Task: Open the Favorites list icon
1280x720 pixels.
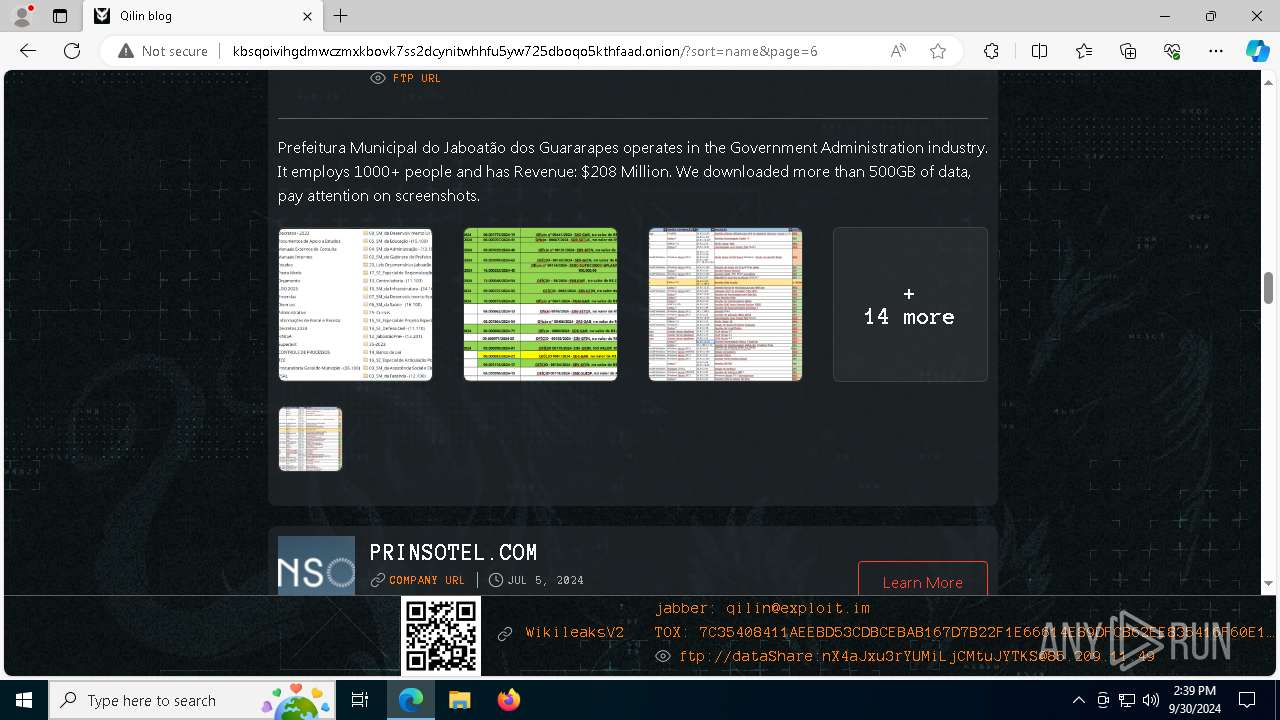Action: tap(1084, 51)
